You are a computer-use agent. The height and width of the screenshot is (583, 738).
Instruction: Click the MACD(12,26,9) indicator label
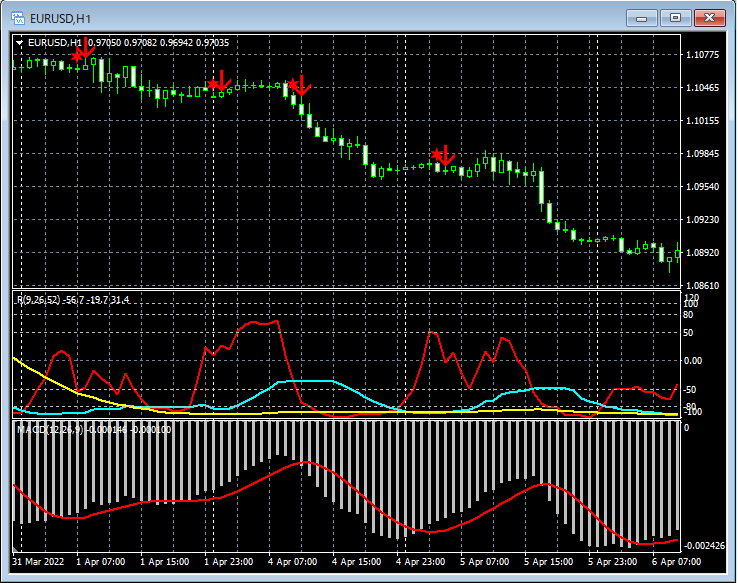pyautogui.click(x=50, y=429)
